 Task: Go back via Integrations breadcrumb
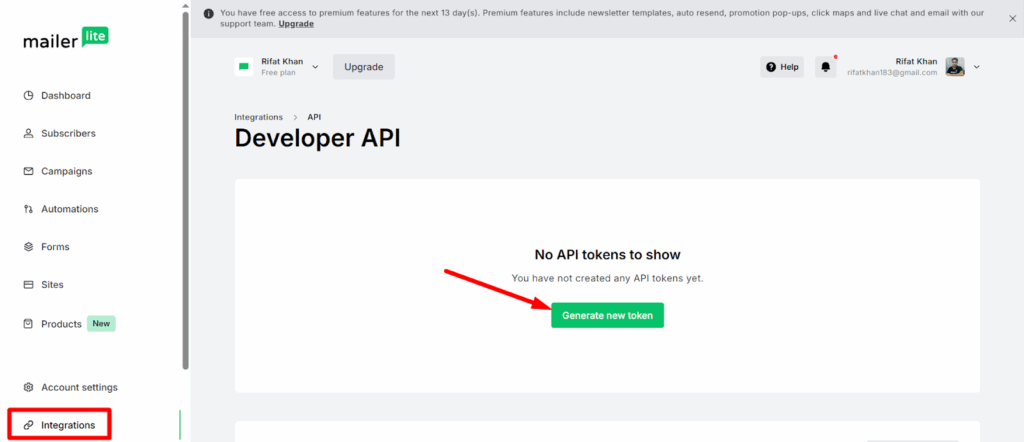259,117
